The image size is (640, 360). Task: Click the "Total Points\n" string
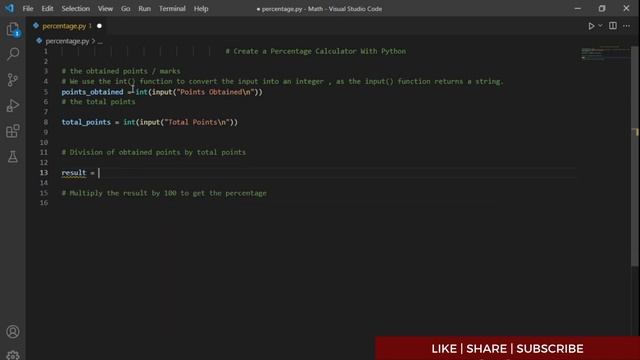pyautogui.click(x=197, y=122)
